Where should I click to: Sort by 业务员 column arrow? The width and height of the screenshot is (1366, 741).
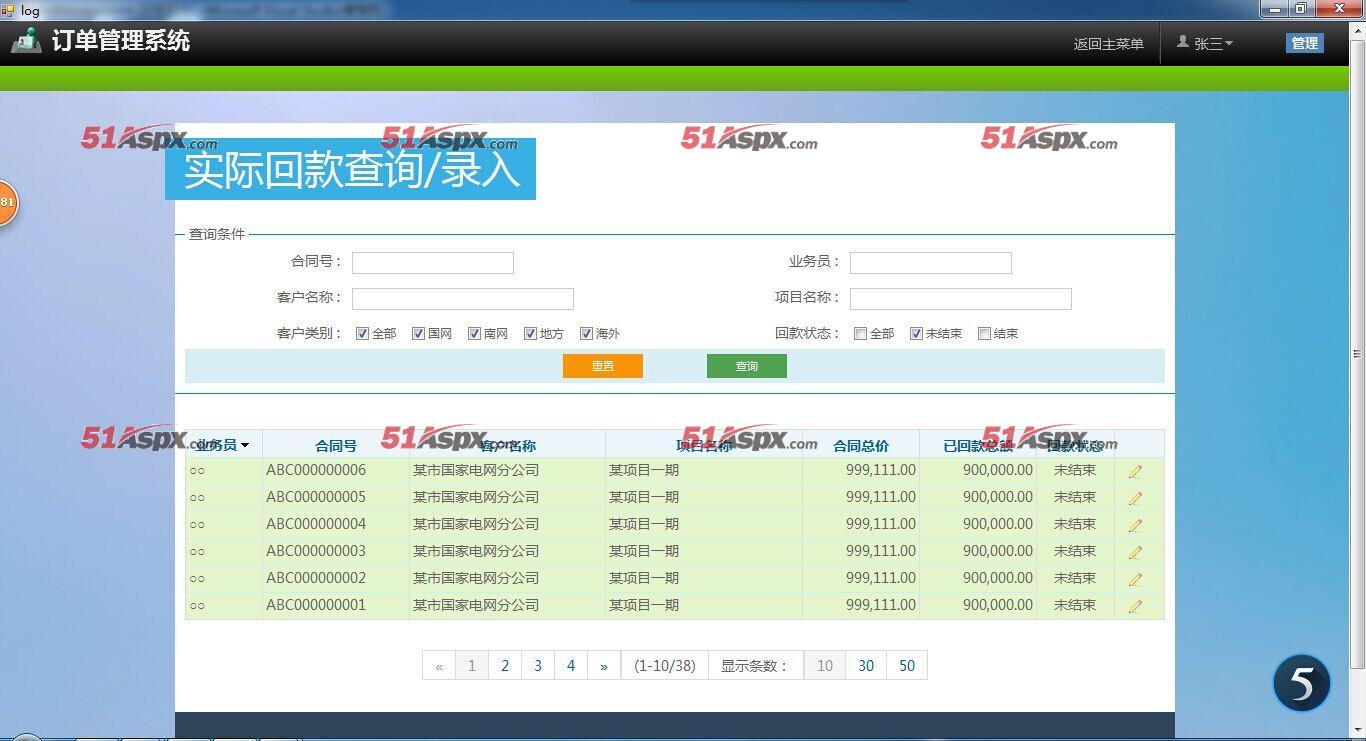point(245,446)
